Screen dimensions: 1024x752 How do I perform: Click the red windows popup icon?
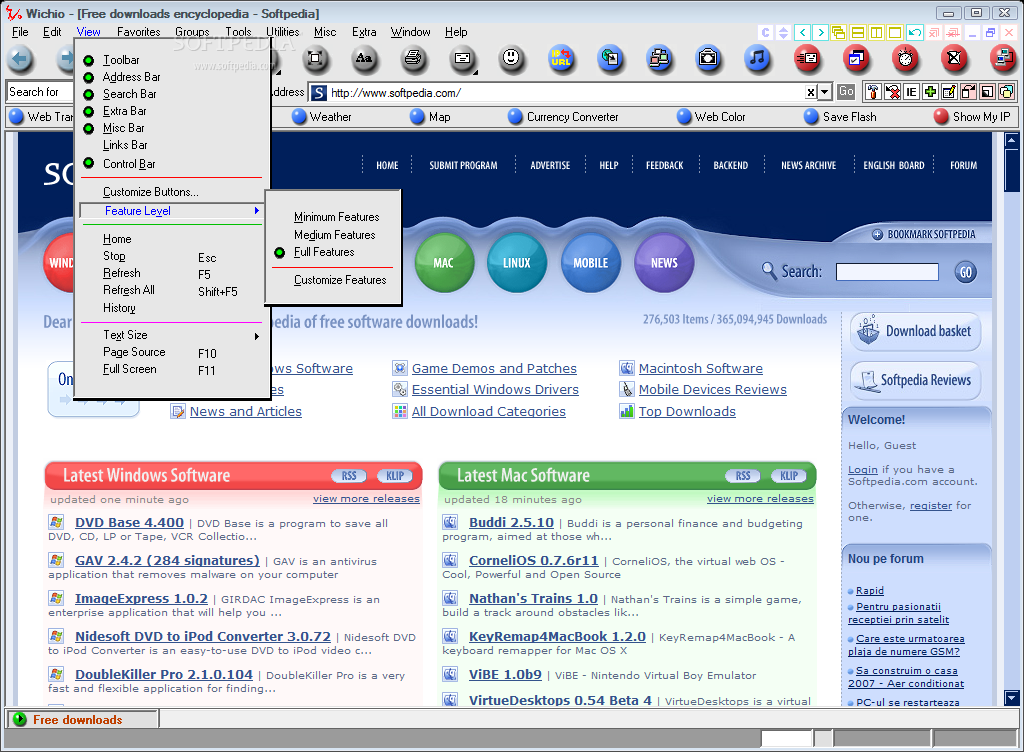856,59
